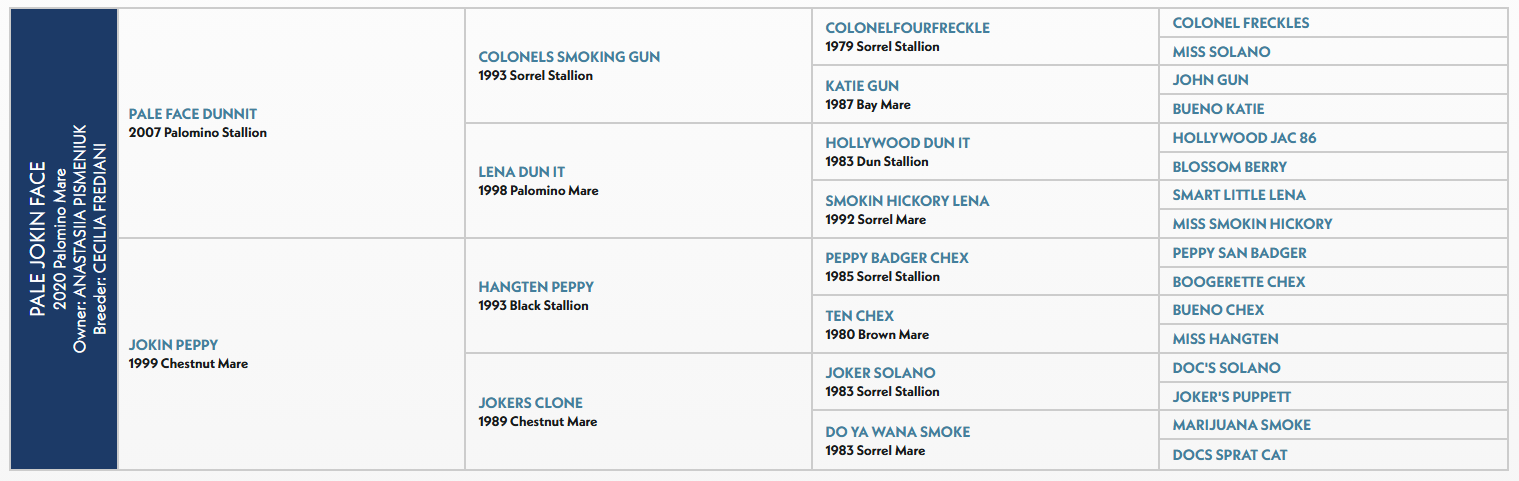Select the SMART LITTLE LENA link
1519x481 pixels.
point(1239,195)
